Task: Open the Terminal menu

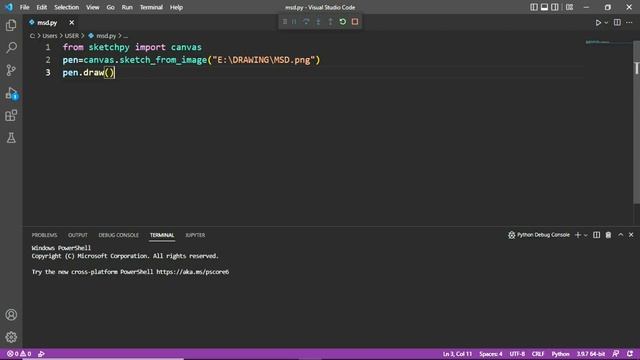Action: pos(151,7)
